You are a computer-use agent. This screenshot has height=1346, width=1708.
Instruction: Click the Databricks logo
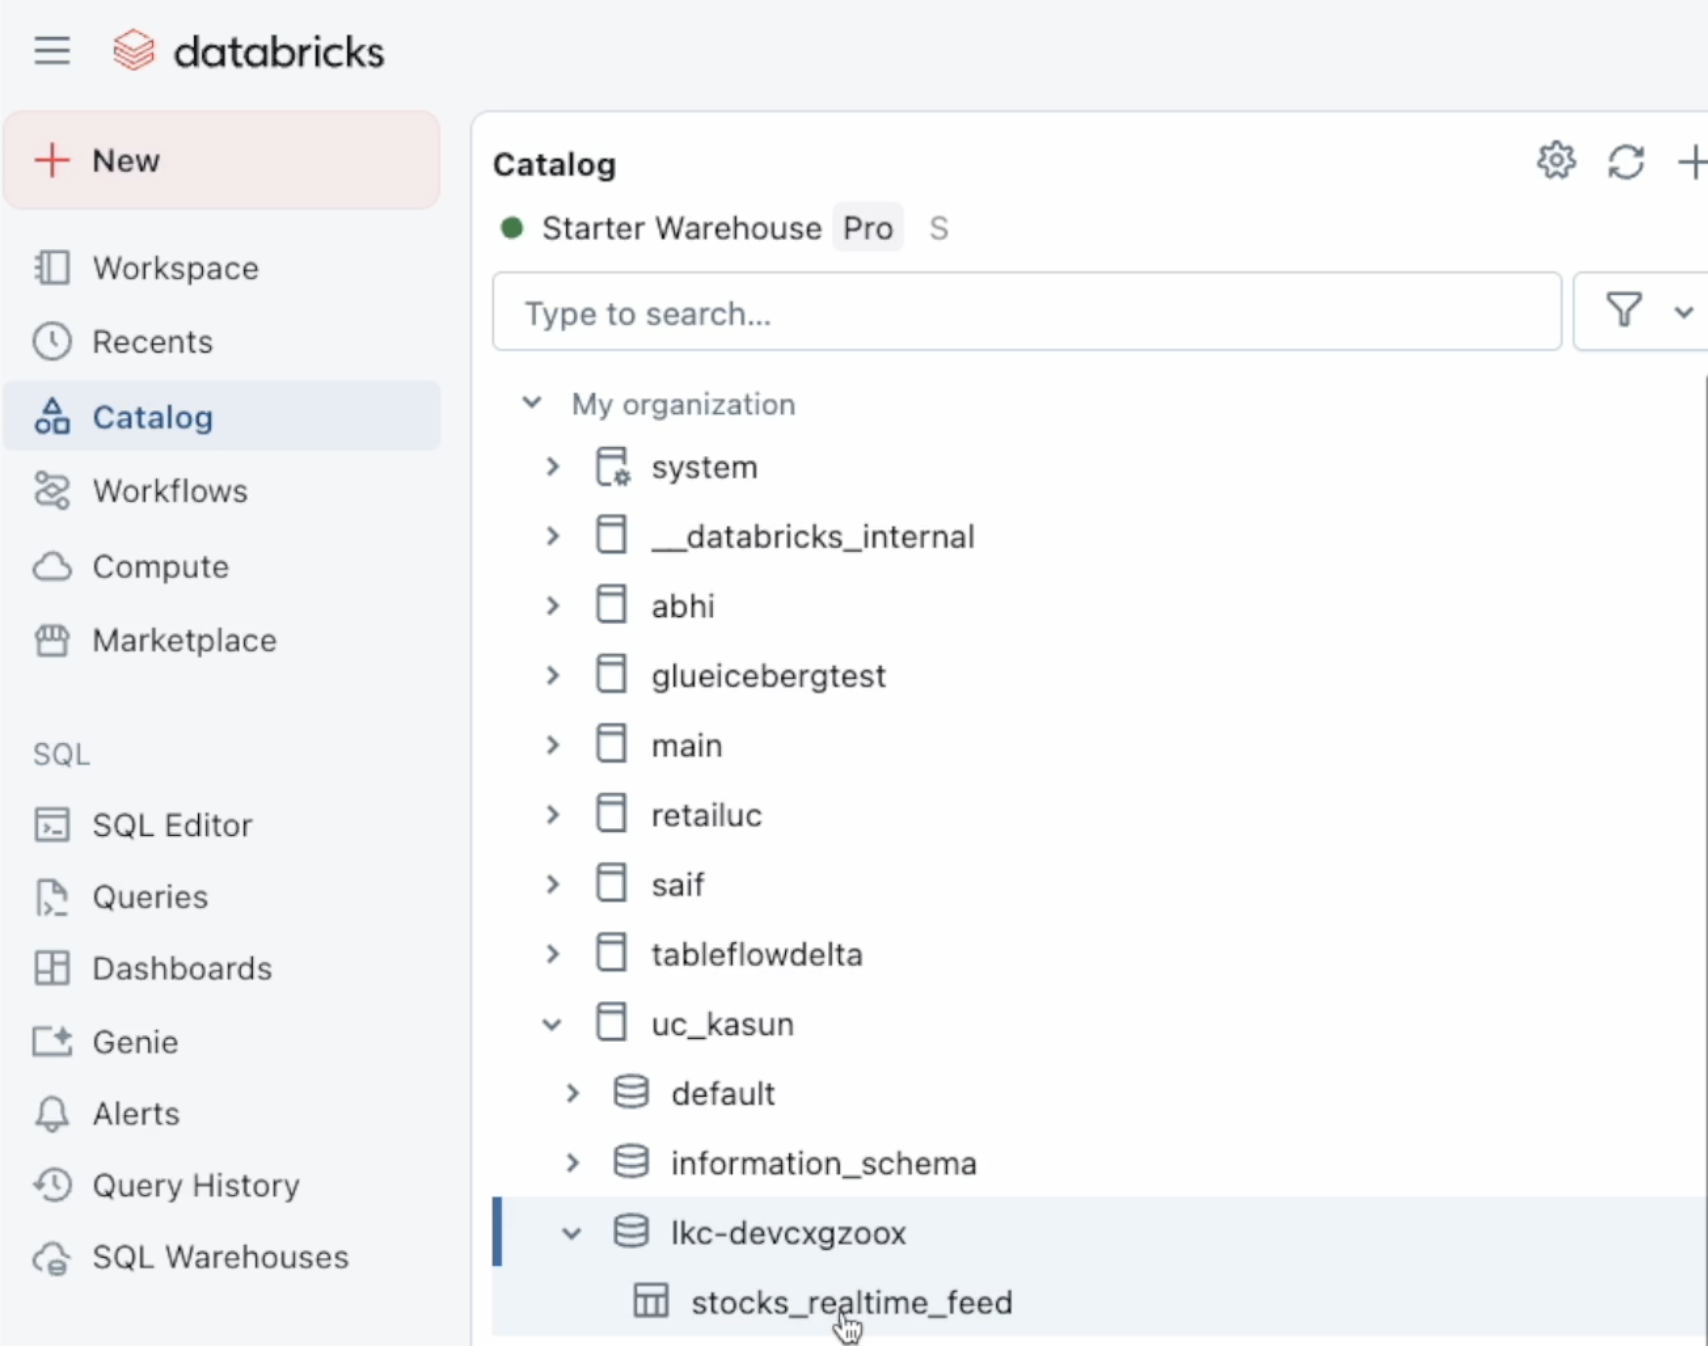(x=248, y=51)
